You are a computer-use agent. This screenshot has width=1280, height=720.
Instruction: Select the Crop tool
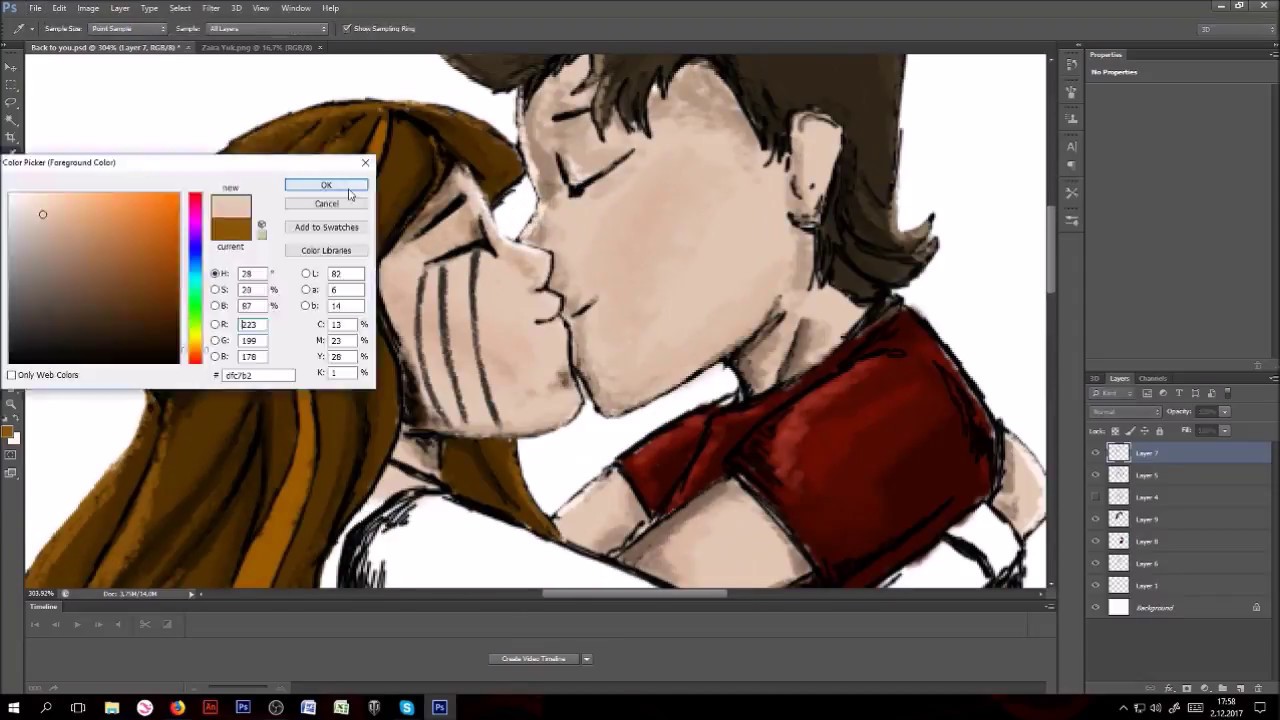tap(11, 137)
